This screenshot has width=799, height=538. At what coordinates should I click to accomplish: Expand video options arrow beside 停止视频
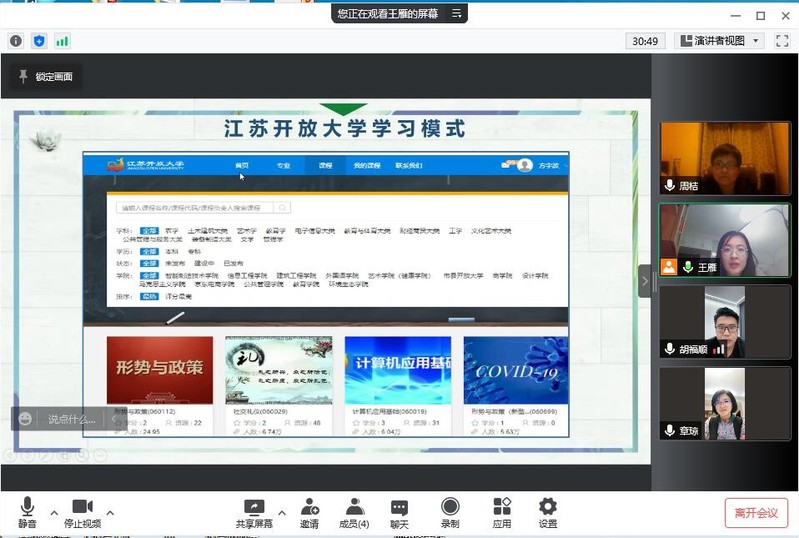(110, 513)
